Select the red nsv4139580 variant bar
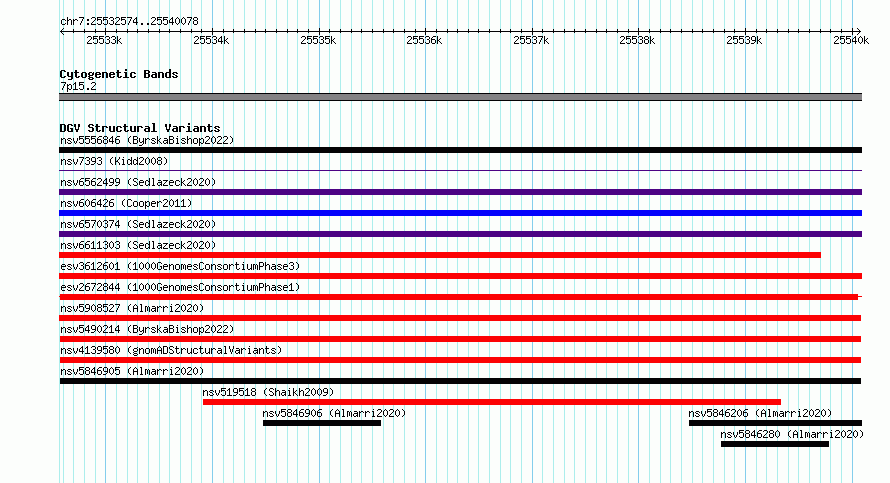 (x=460, y=360)
